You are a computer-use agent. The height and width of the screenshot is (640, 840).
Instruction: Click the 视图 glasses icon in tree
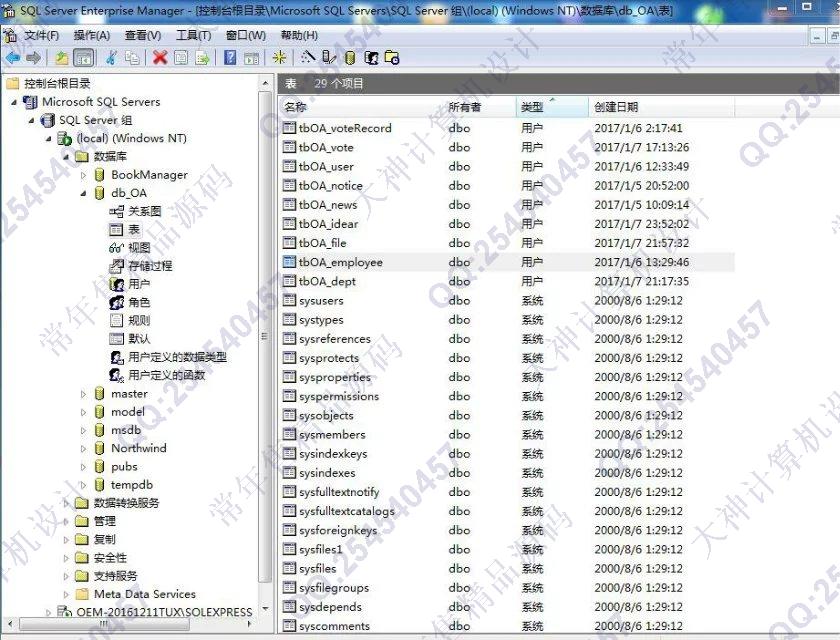pos(116,247)
